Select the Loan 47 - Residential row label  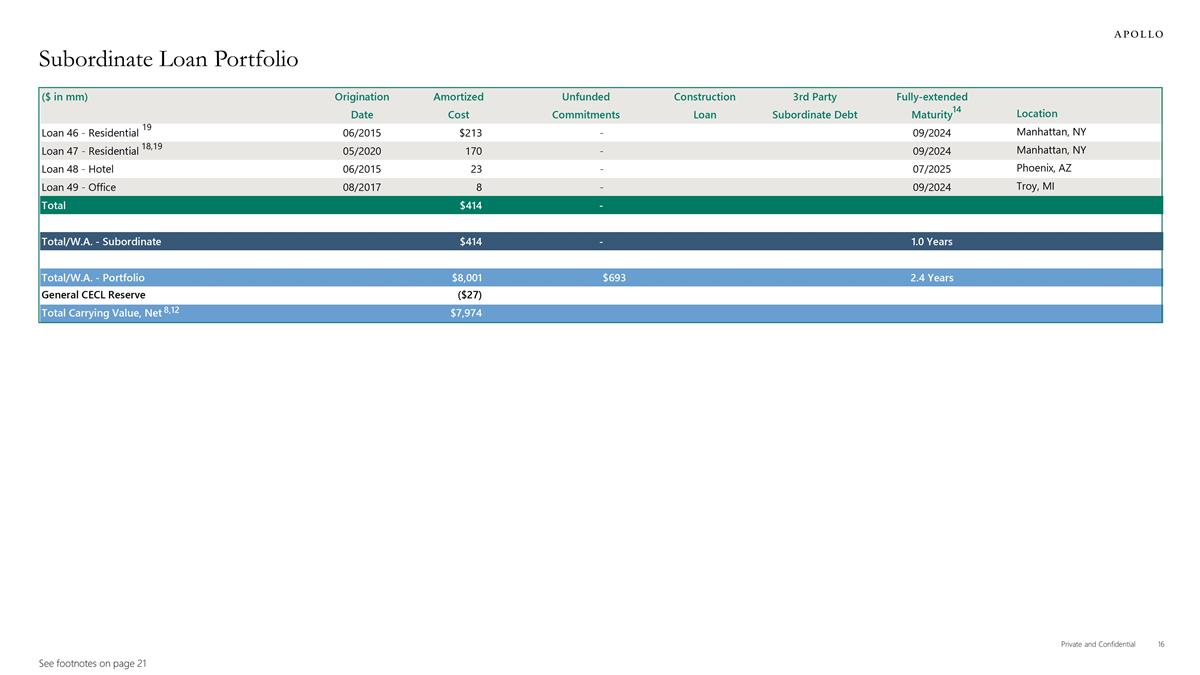(x=90, y=151)
